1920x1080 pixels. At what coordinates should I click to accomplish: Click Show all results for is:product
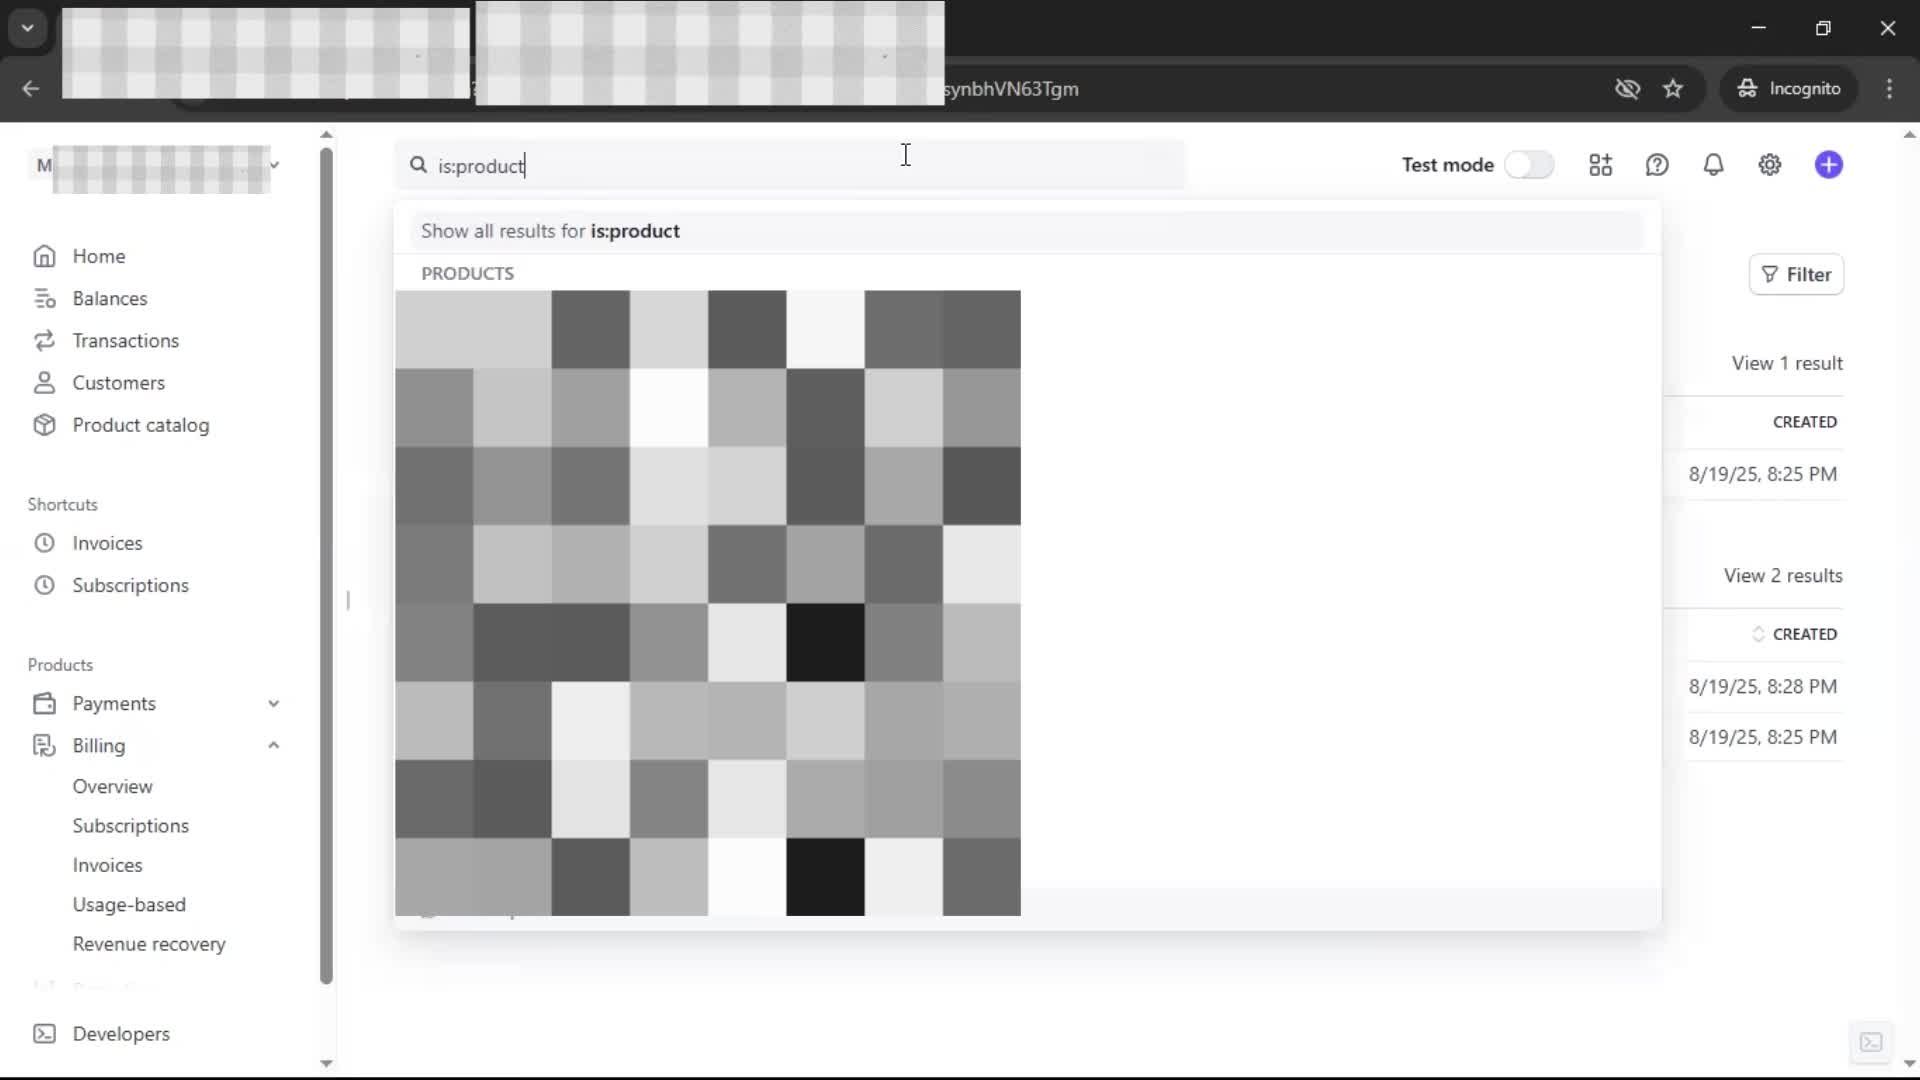click(x=550, y=231)
